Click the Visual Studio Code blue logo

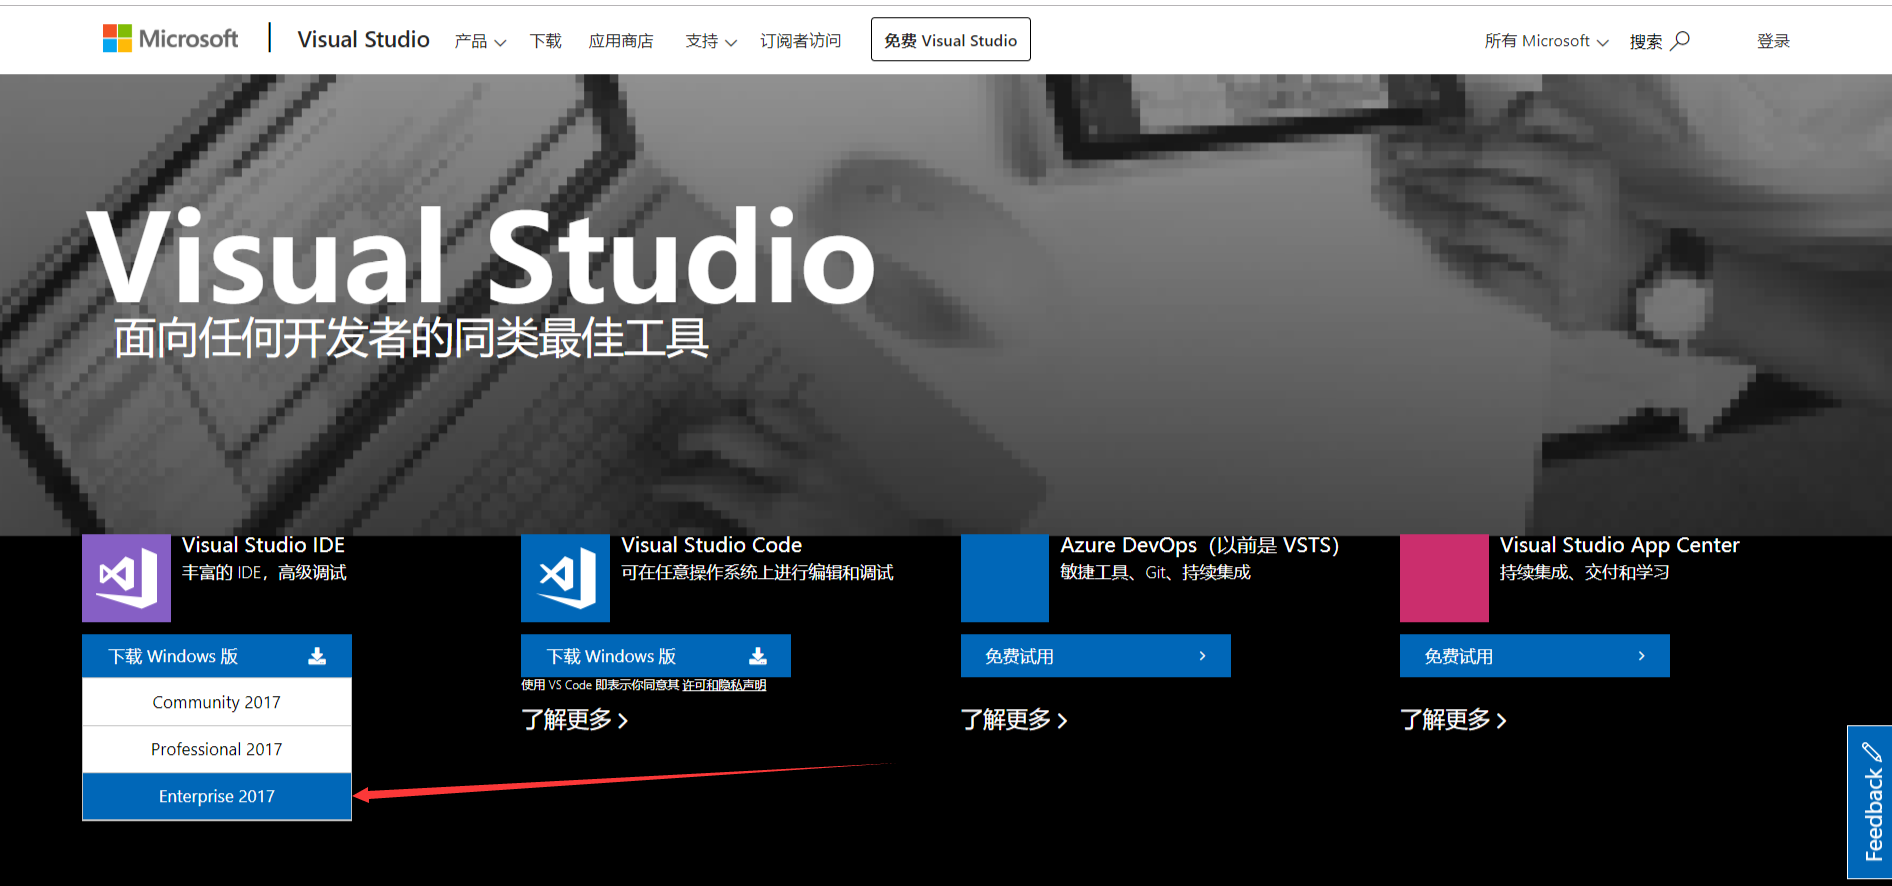pos(565,578)
